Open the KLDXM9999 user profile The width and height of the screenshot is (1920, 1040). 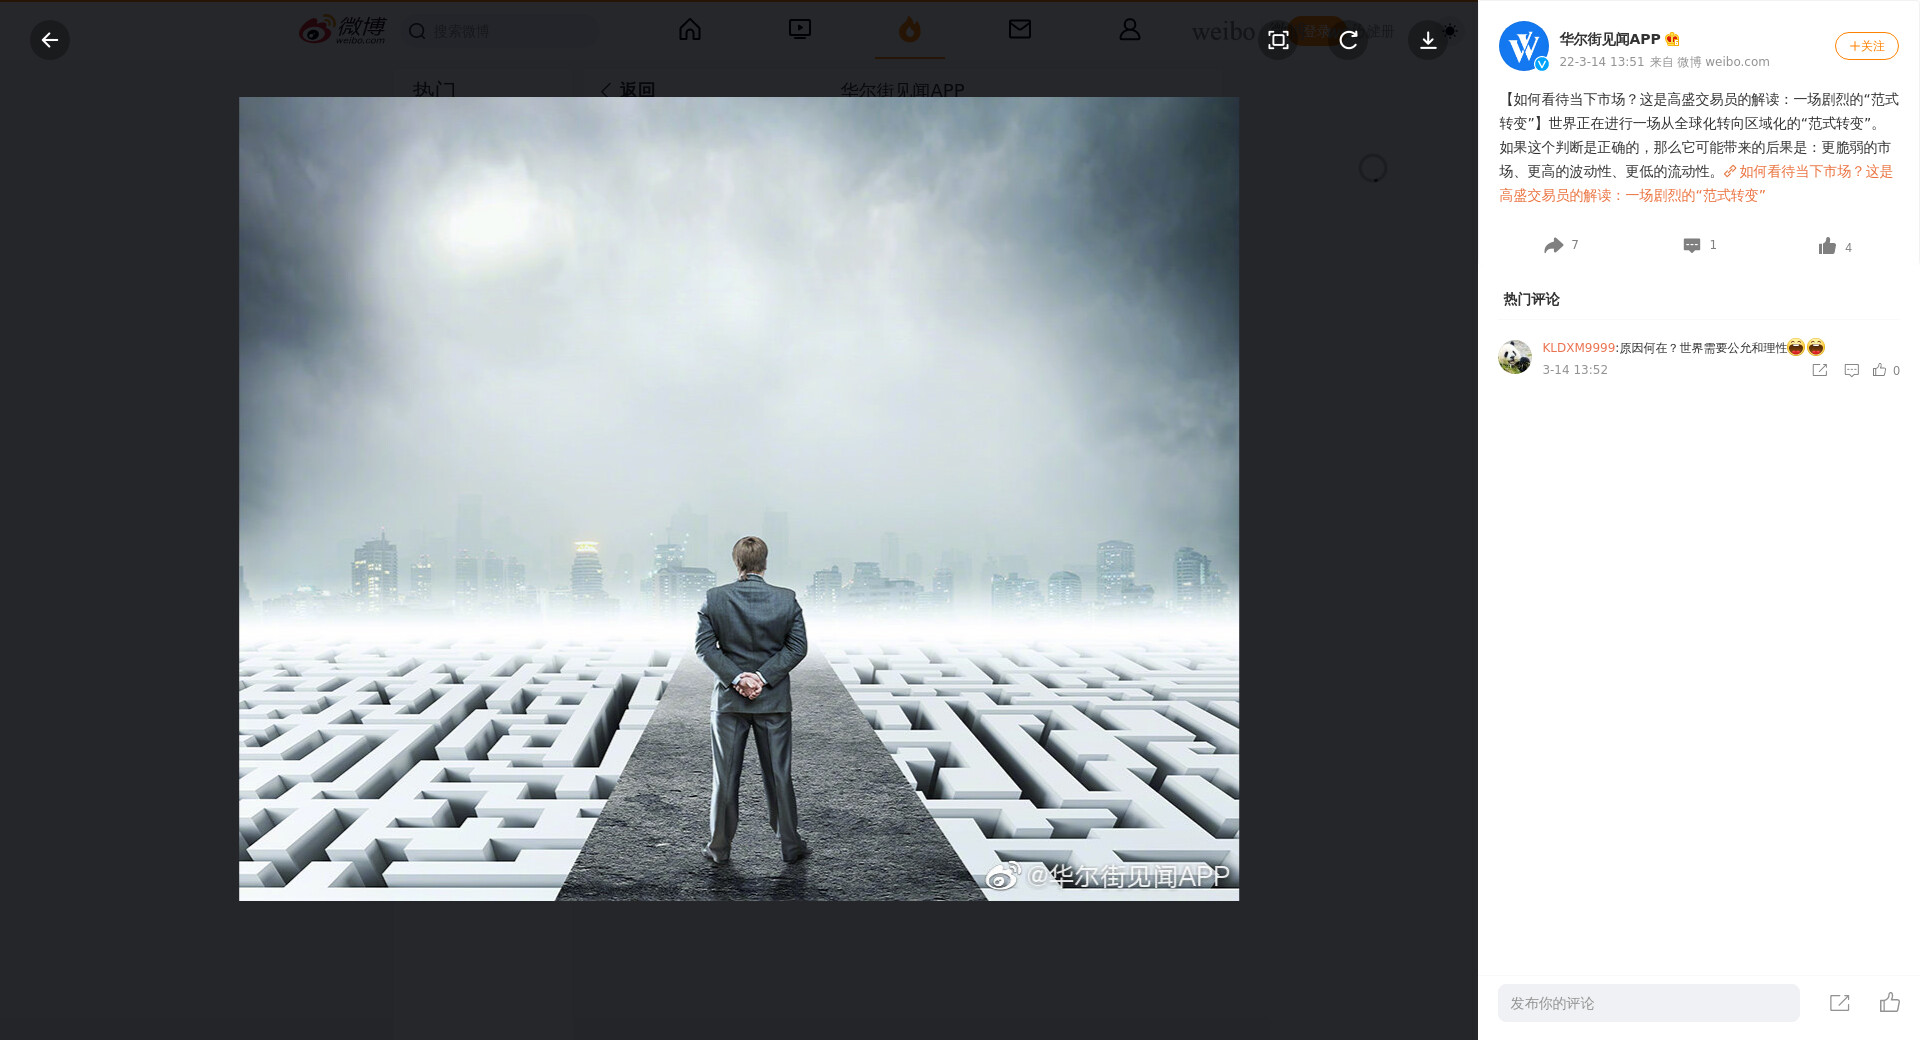(1578, 348)
